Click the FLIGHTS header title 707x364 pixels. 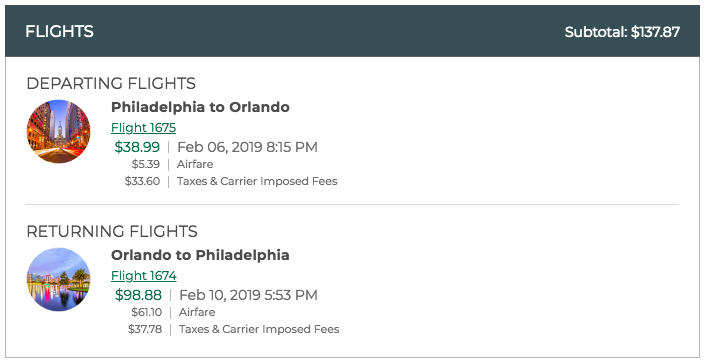pos(60,32)
